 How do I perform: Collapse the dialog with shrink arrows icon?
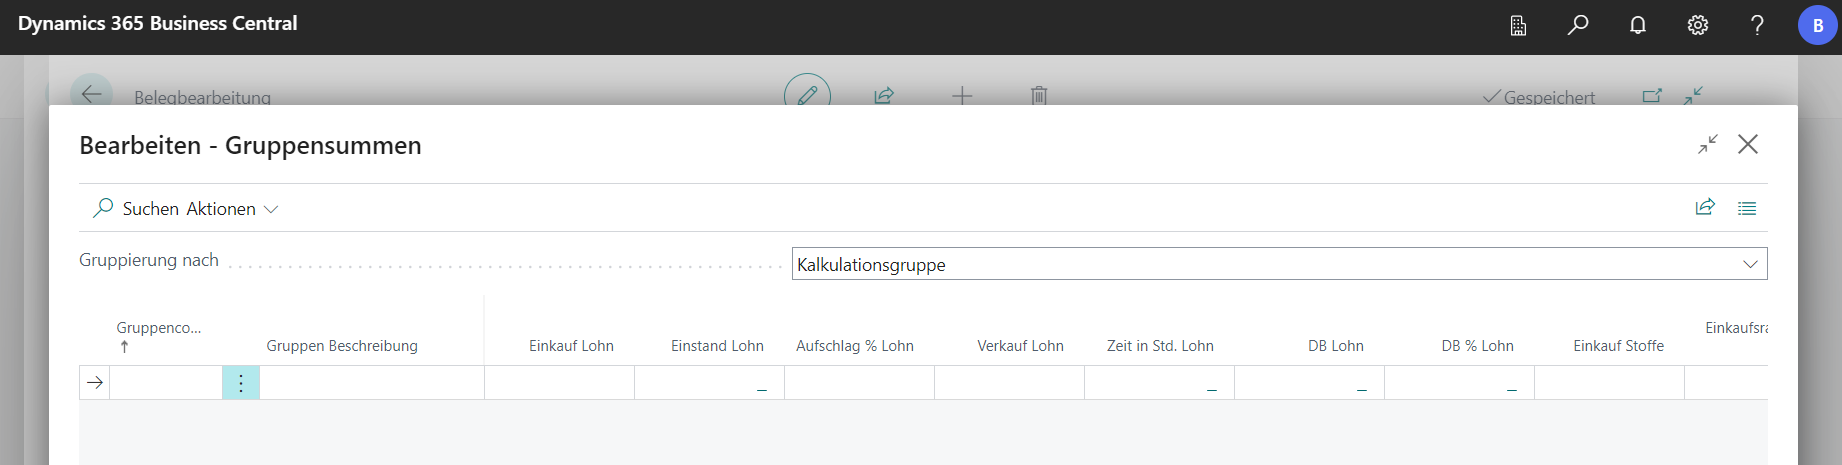[1707, 144]
